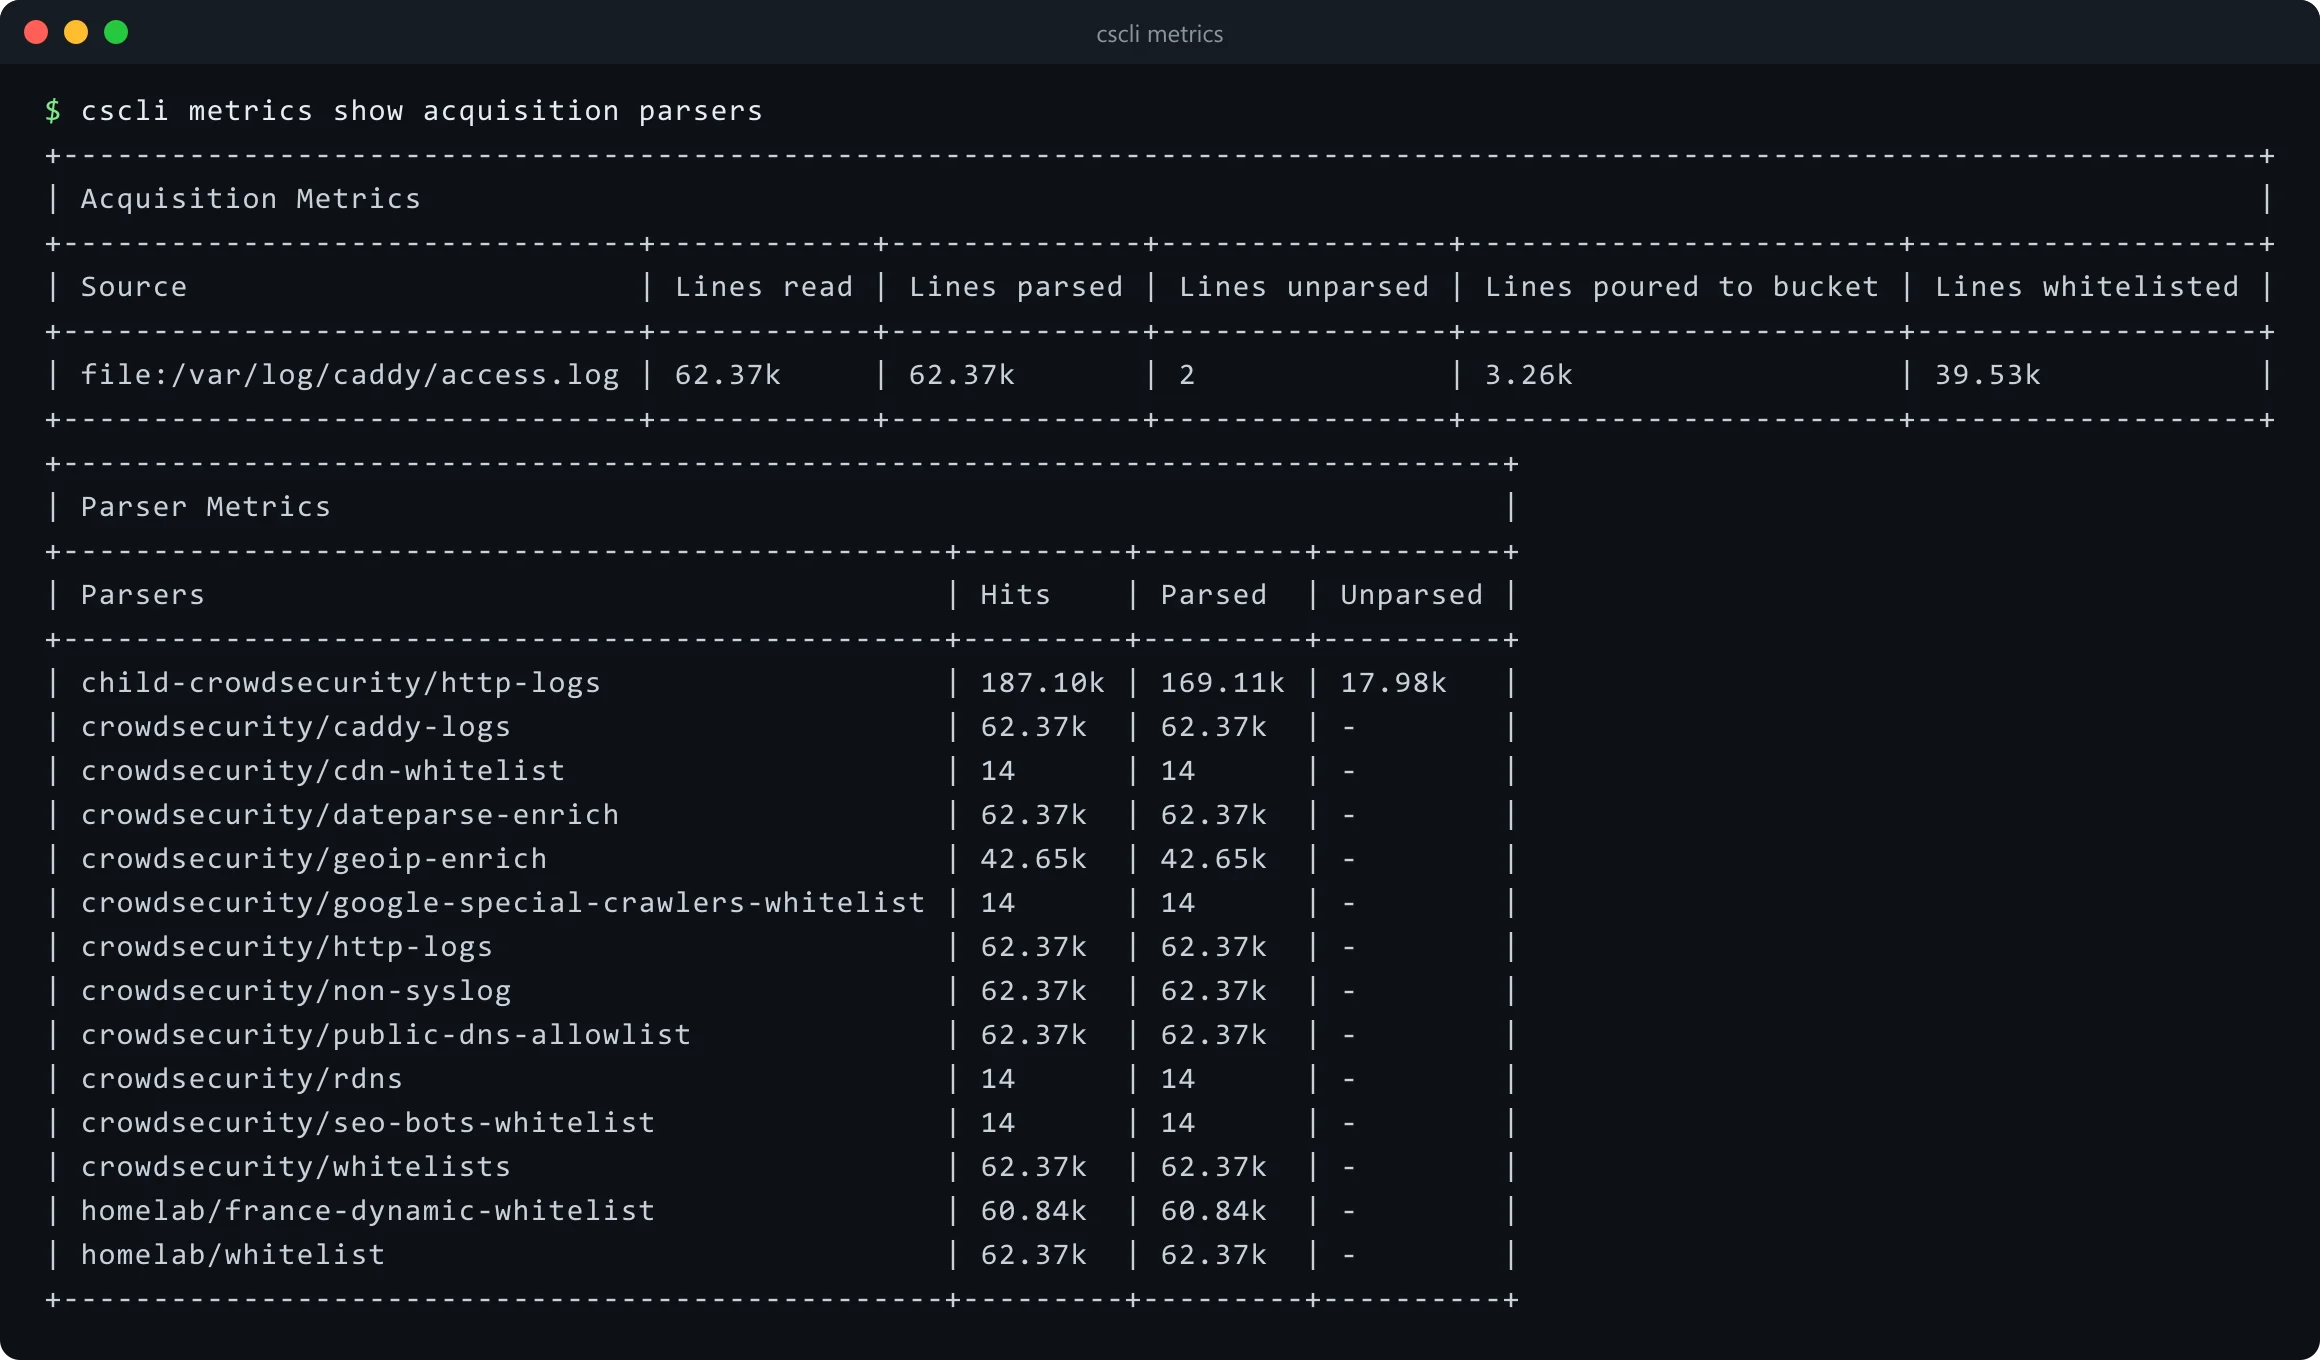
Task: Click the 'homelab/france-dynamic-whitelist' parser name
Action: (x=368, y=1211)
